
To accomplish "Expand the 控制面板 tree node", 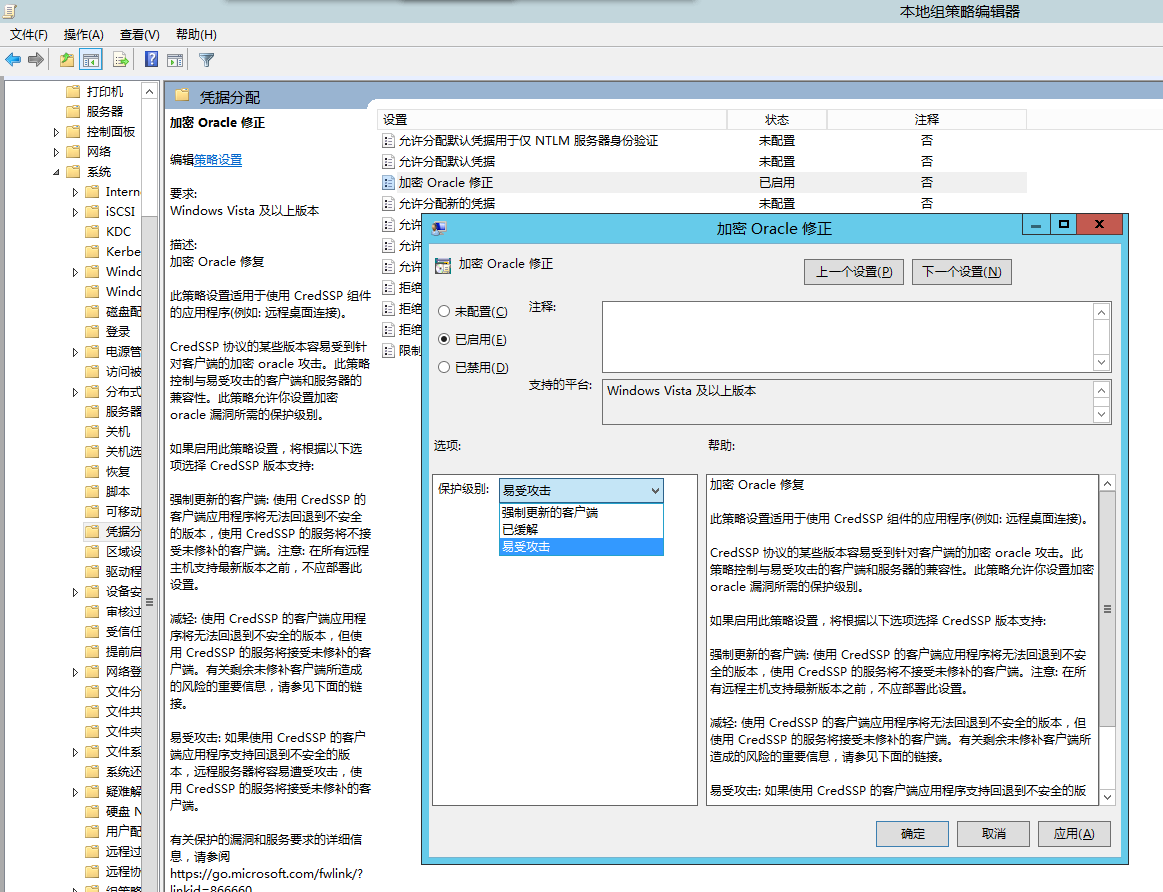I will coord(56,132).
